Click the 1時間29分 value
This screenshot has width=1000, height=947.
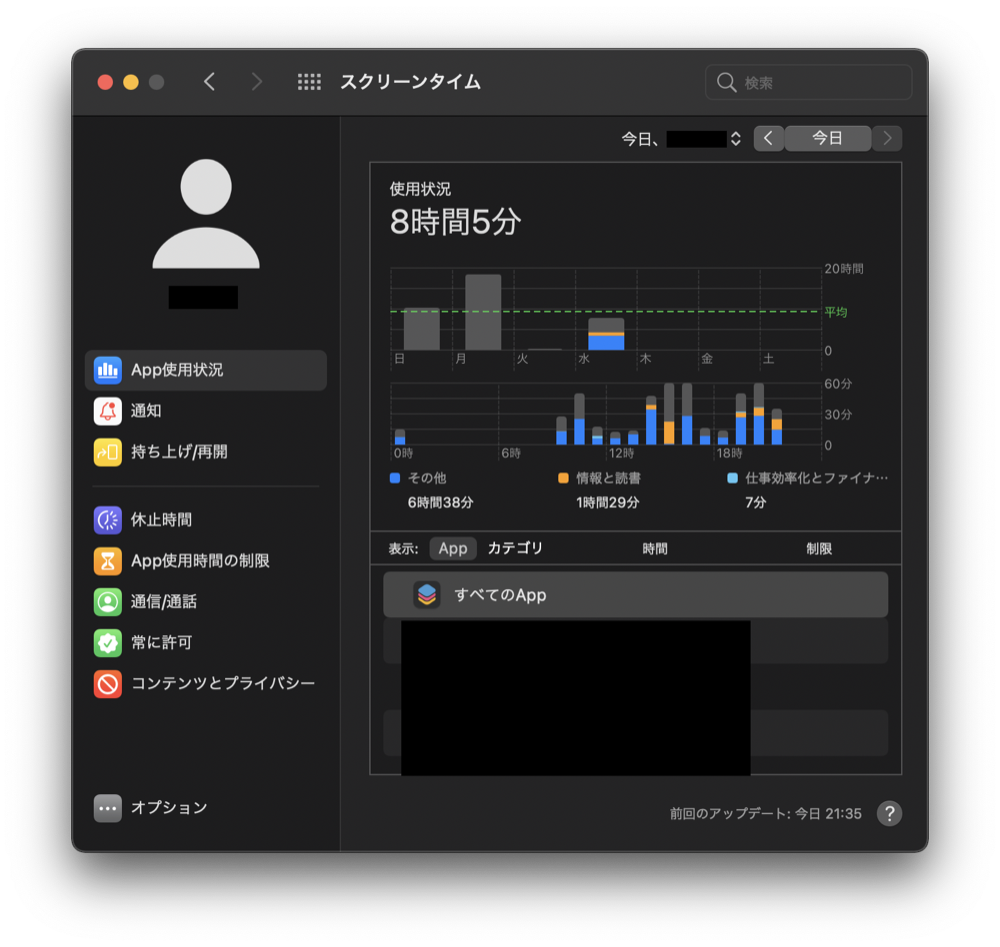pos(608,503)
